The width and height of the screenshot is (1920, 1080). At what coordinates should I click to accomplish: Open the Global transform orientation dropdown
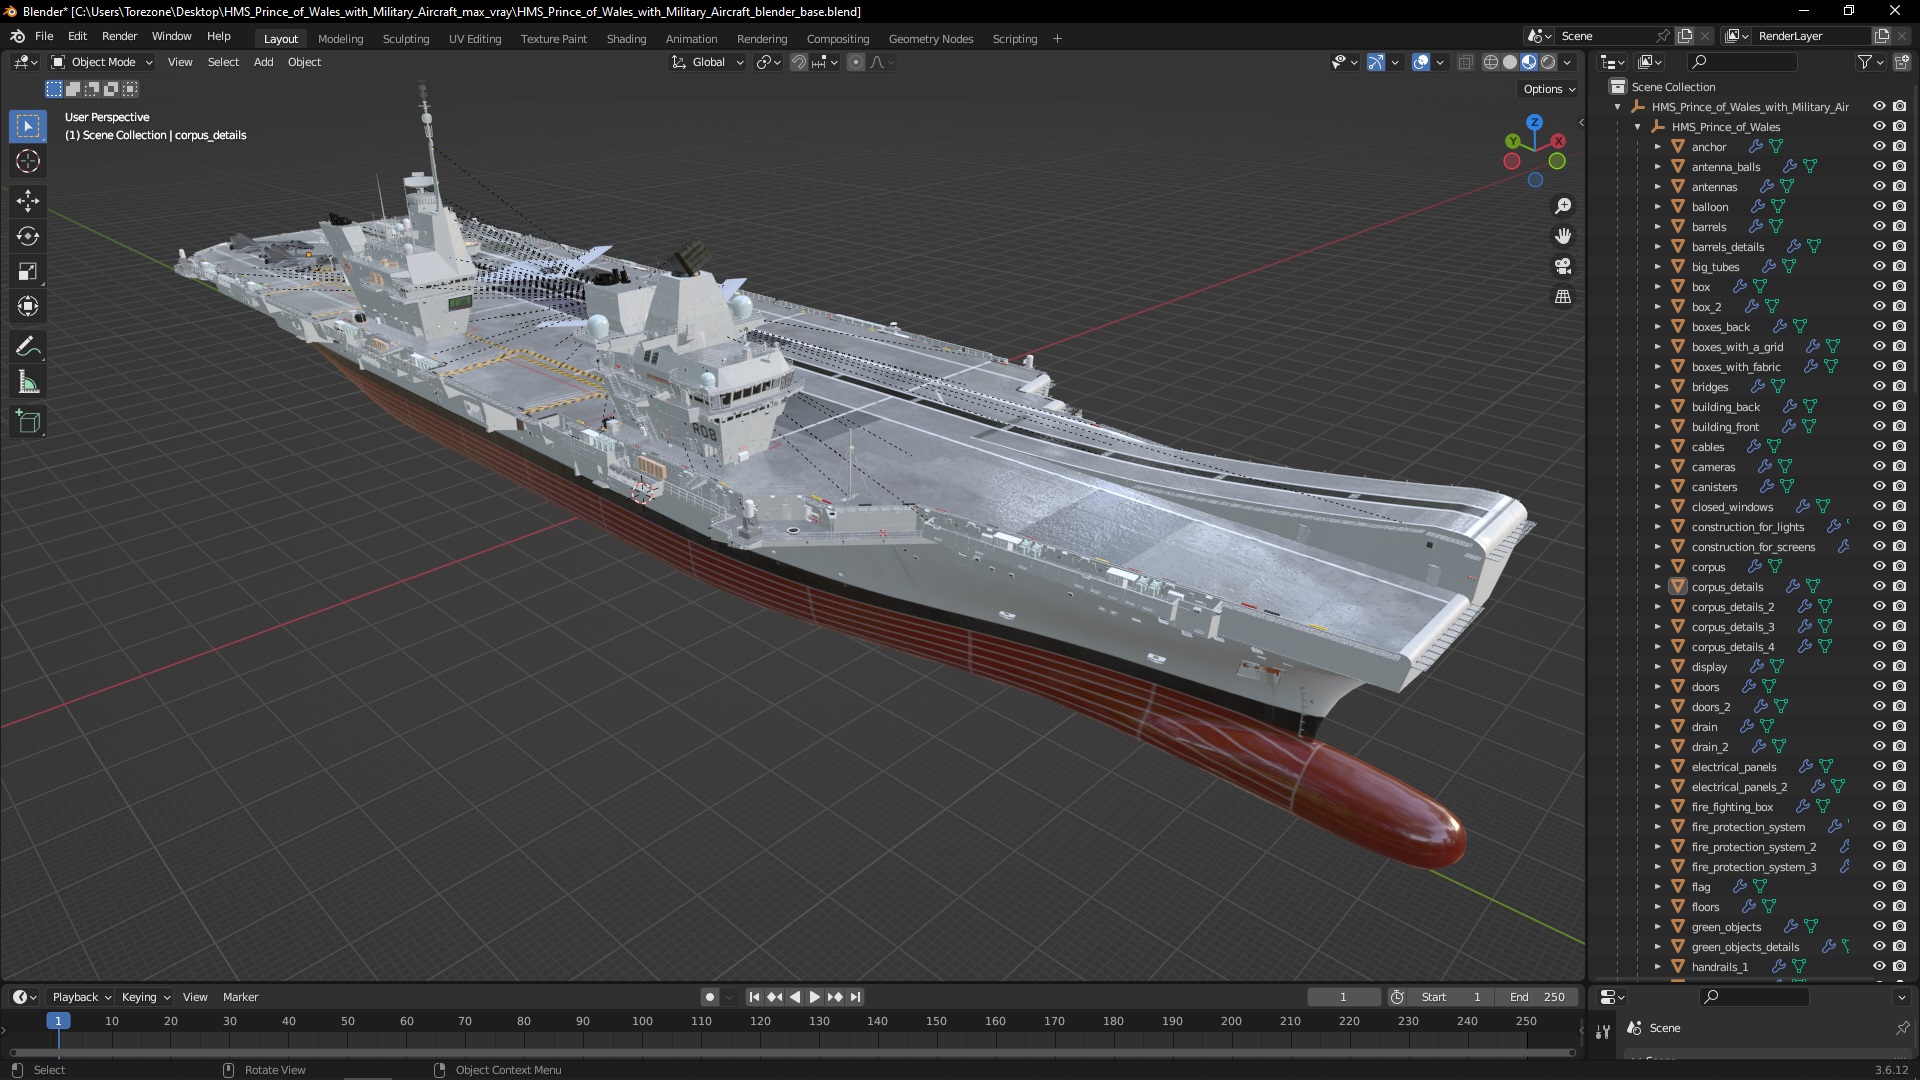point(708,62)
